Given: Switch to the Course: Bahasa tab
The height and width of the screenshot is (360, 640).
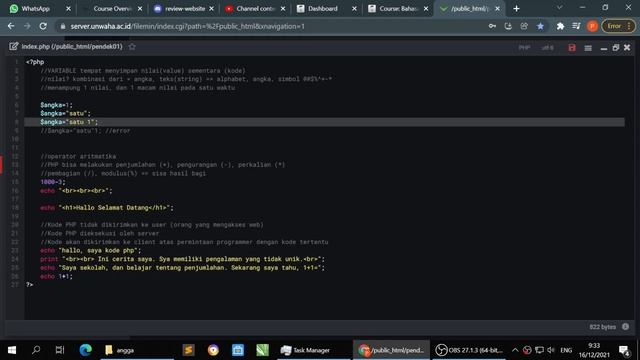Looking at the screenshot, I should pos(398,9).
